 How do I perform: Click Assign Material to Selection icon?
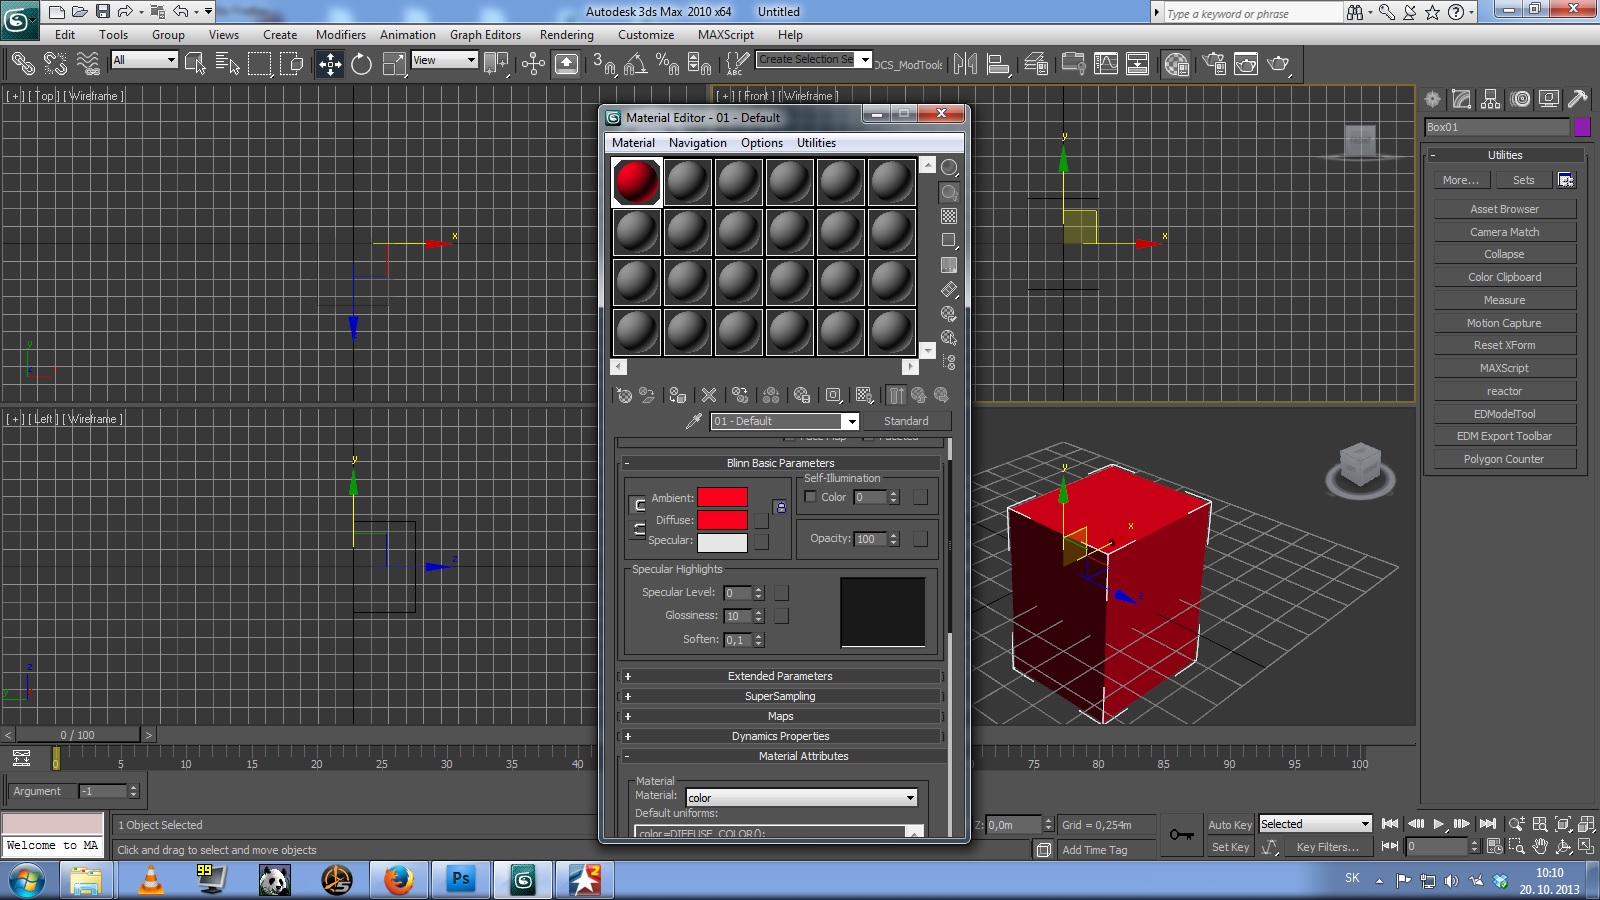tap(678, 395)
